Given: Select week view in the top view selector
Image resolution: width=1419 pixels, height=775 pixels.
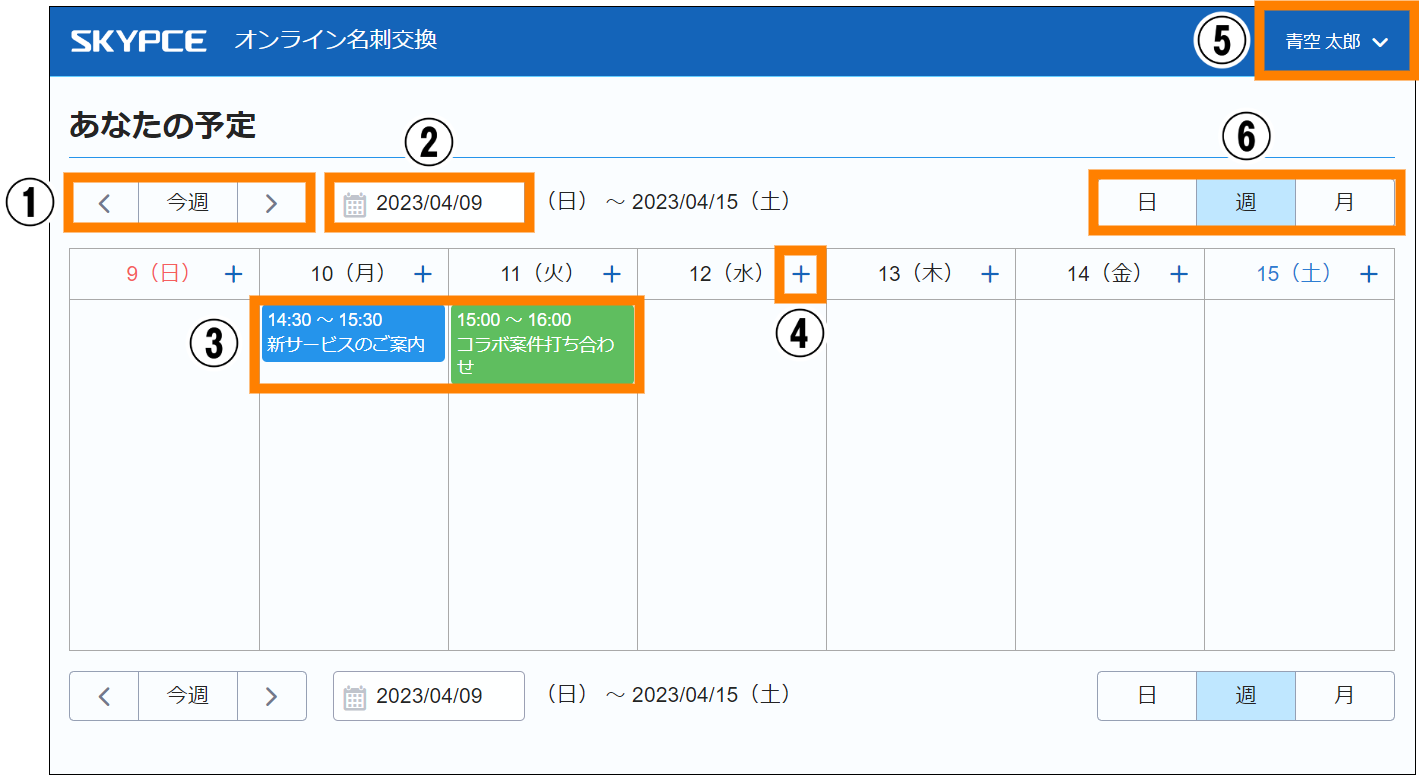Looking at the screenshot, I should coord(1245,203).
